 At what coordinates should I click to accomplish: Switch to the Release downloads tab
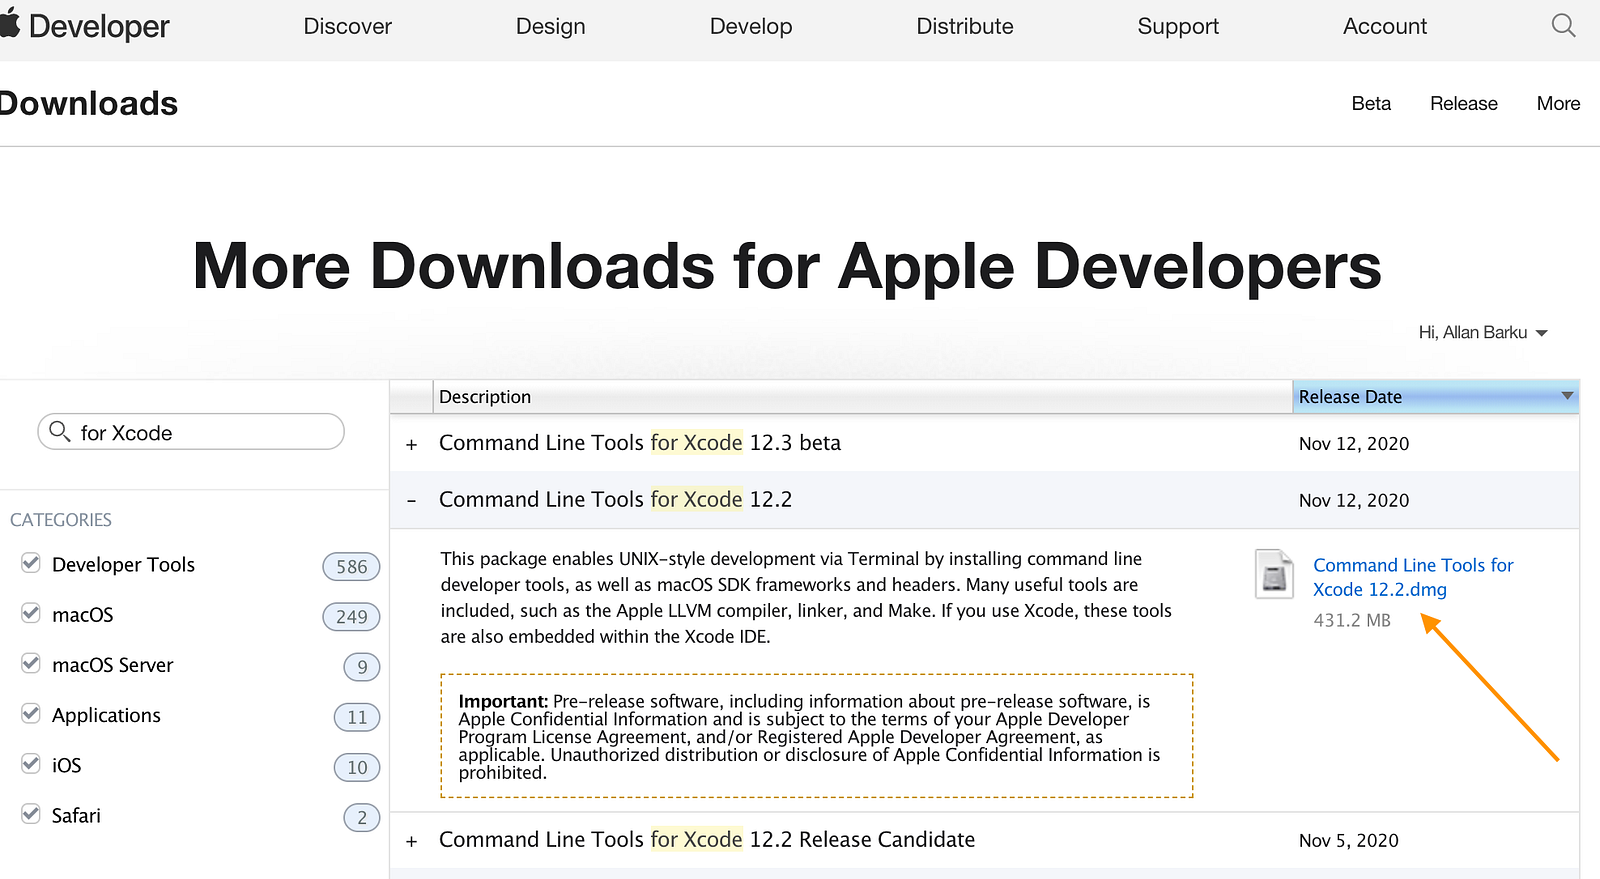[x=1464, y=104]
